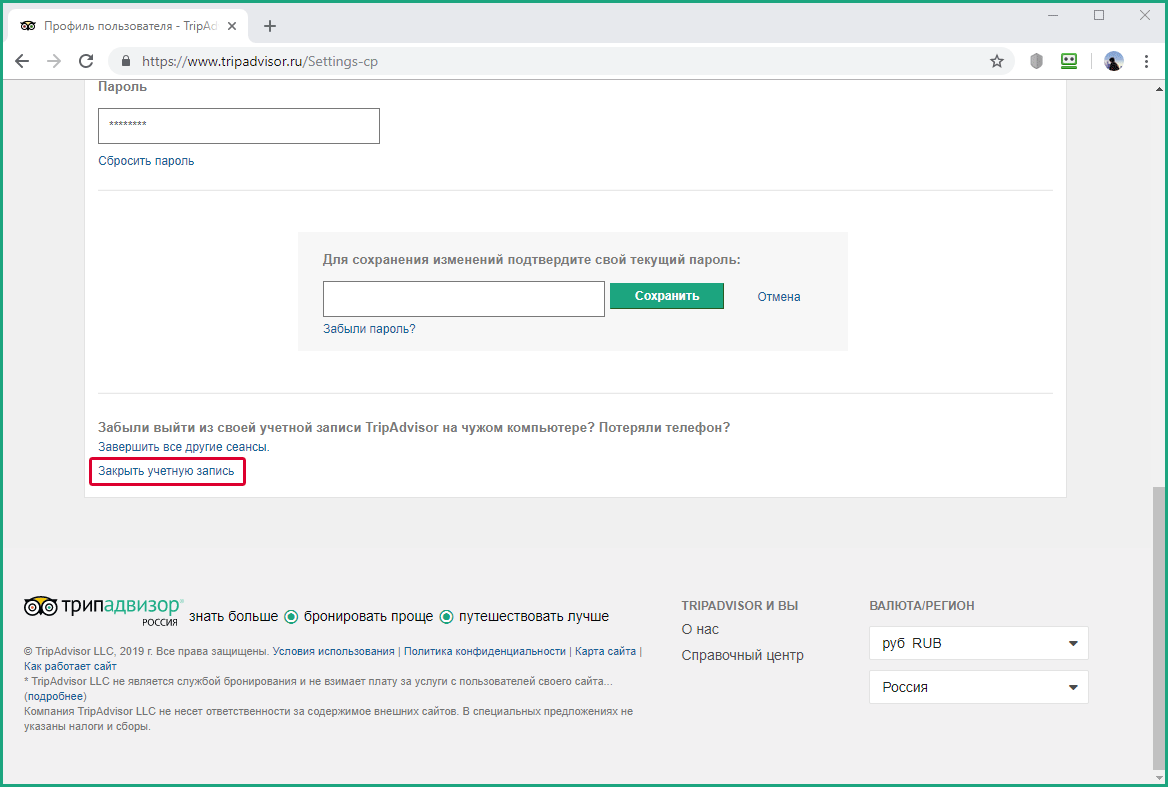
Task: Reload the page with refresh icon
Action: pyautogui.click(x=86, y=61)
